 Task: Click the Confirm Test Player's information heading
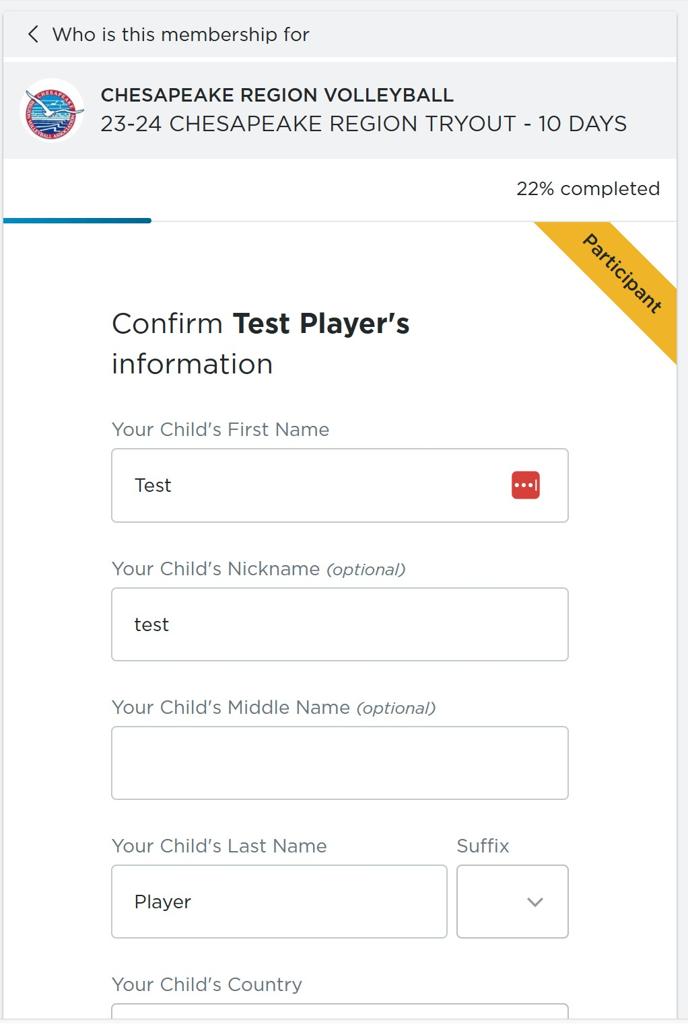[262, 343]
